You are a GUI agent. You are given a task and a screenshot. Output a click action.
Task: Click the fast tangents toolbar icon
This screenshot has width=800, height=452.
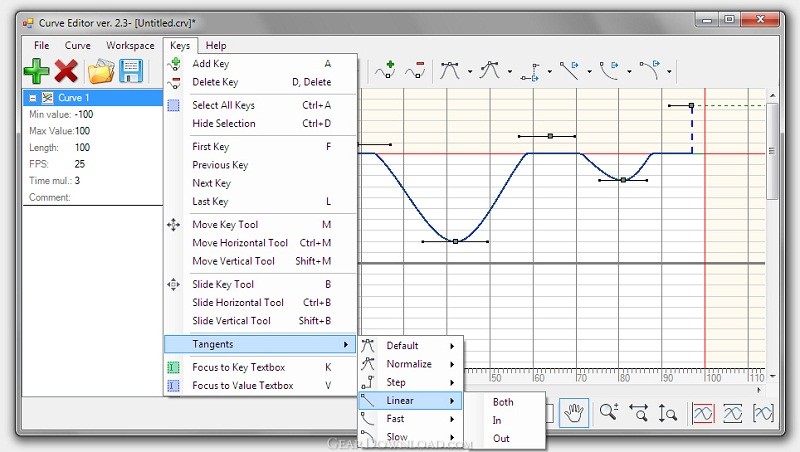click(x=609, y=70)
